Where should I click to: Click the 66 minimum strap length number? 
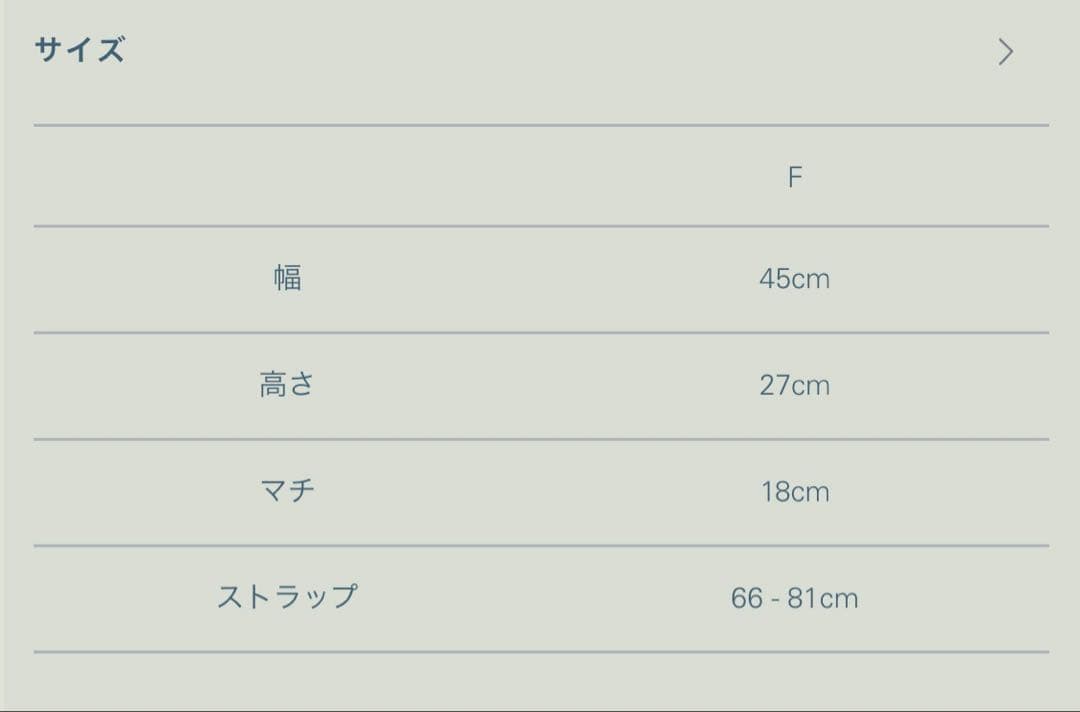point(747,599)
